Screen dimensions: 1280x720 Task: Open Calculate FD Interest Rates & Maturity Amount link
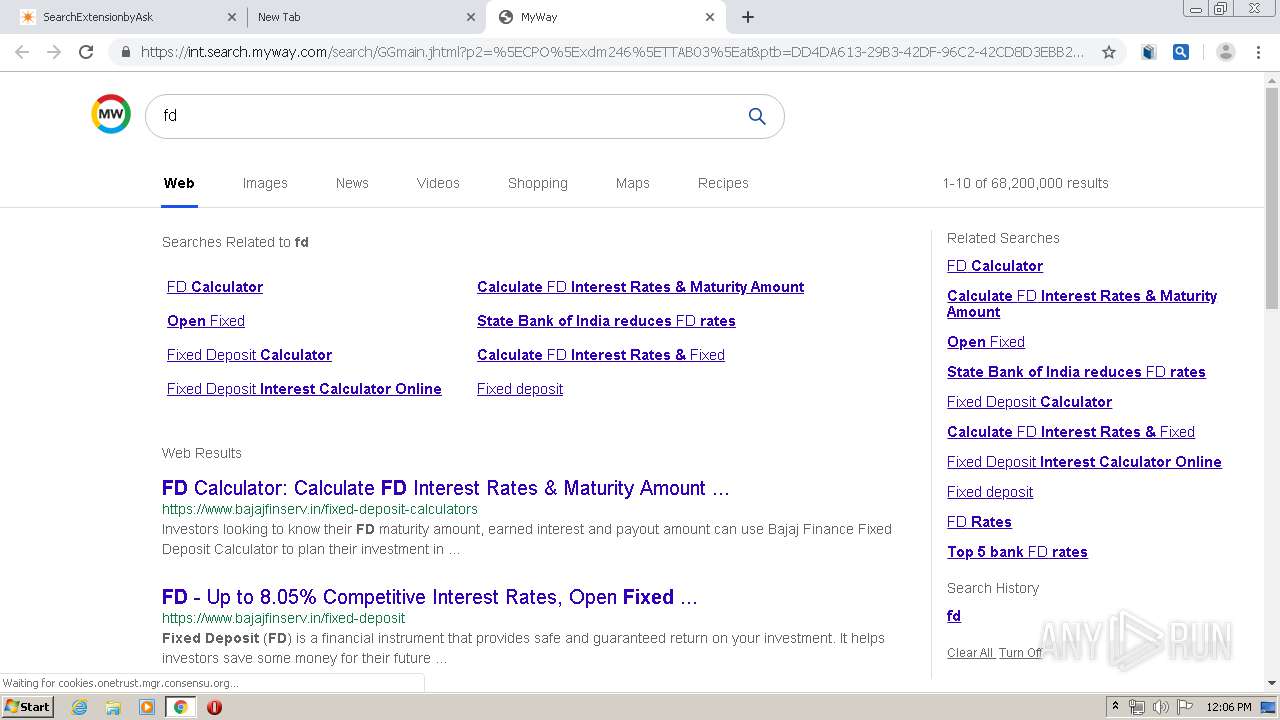point(640,287)
